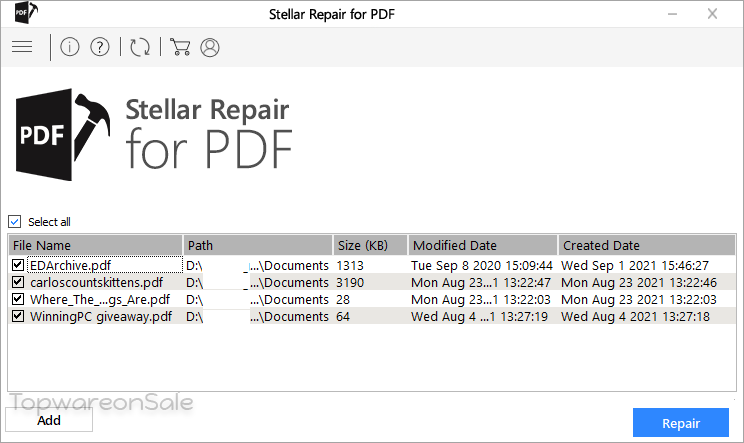Select the Where_The_...gs_Are.pdf file name
This screenshot has height=443, width=744.
[100, 299]
